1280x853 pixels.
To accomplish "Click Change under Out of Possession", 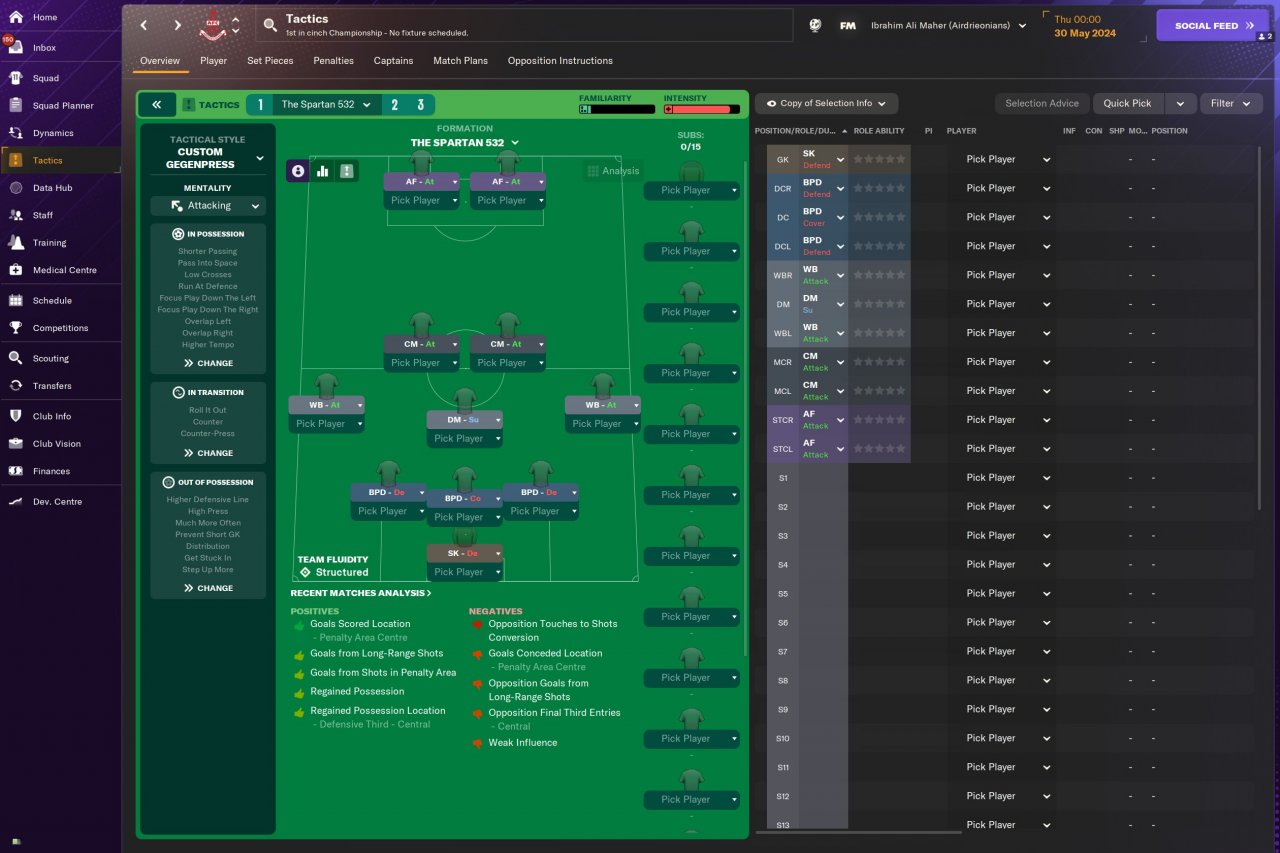I will (x=208, y=589).
